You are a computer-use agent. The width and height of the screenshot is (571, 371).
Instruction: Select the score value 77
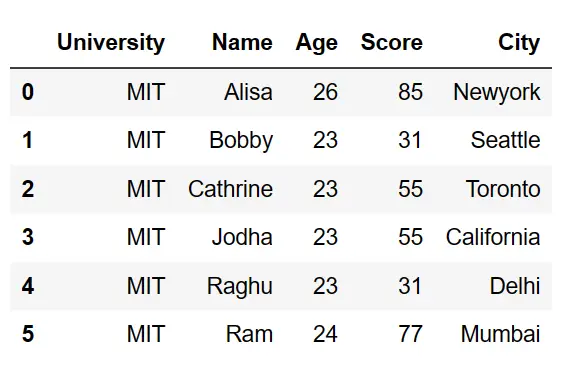[410, 334]
